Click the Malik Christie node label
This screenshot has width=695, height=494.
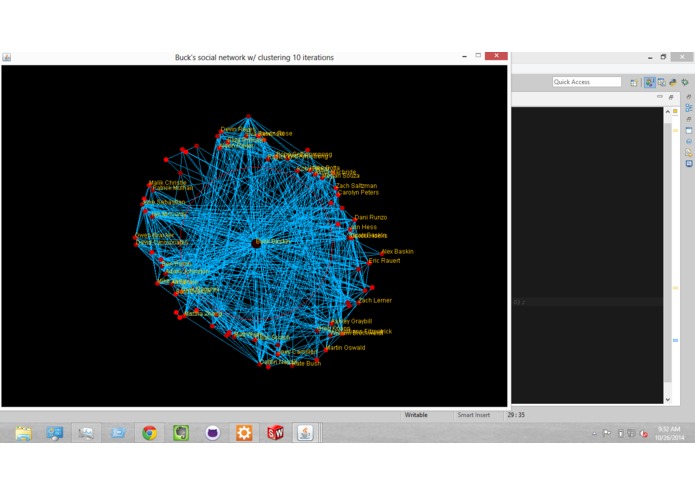pyautogui.click(x=168, y=183)
